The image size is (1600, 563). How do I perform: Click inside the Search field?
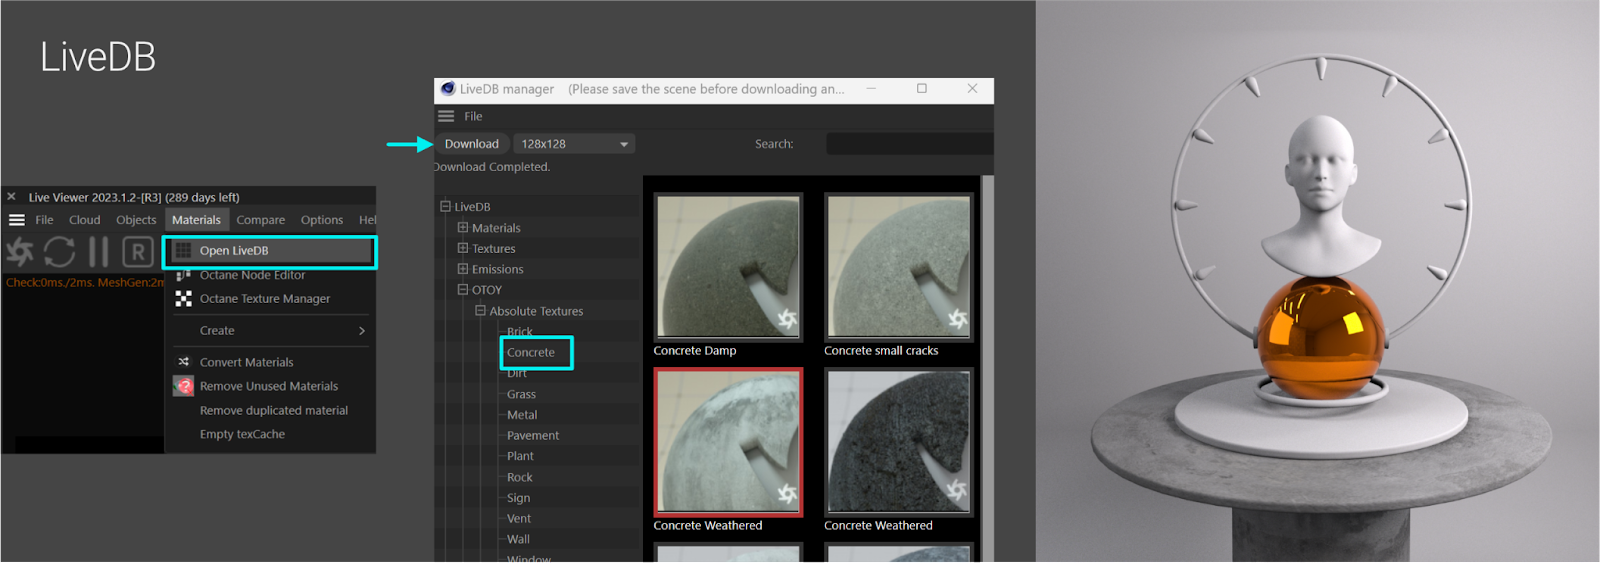click(910, 144)
